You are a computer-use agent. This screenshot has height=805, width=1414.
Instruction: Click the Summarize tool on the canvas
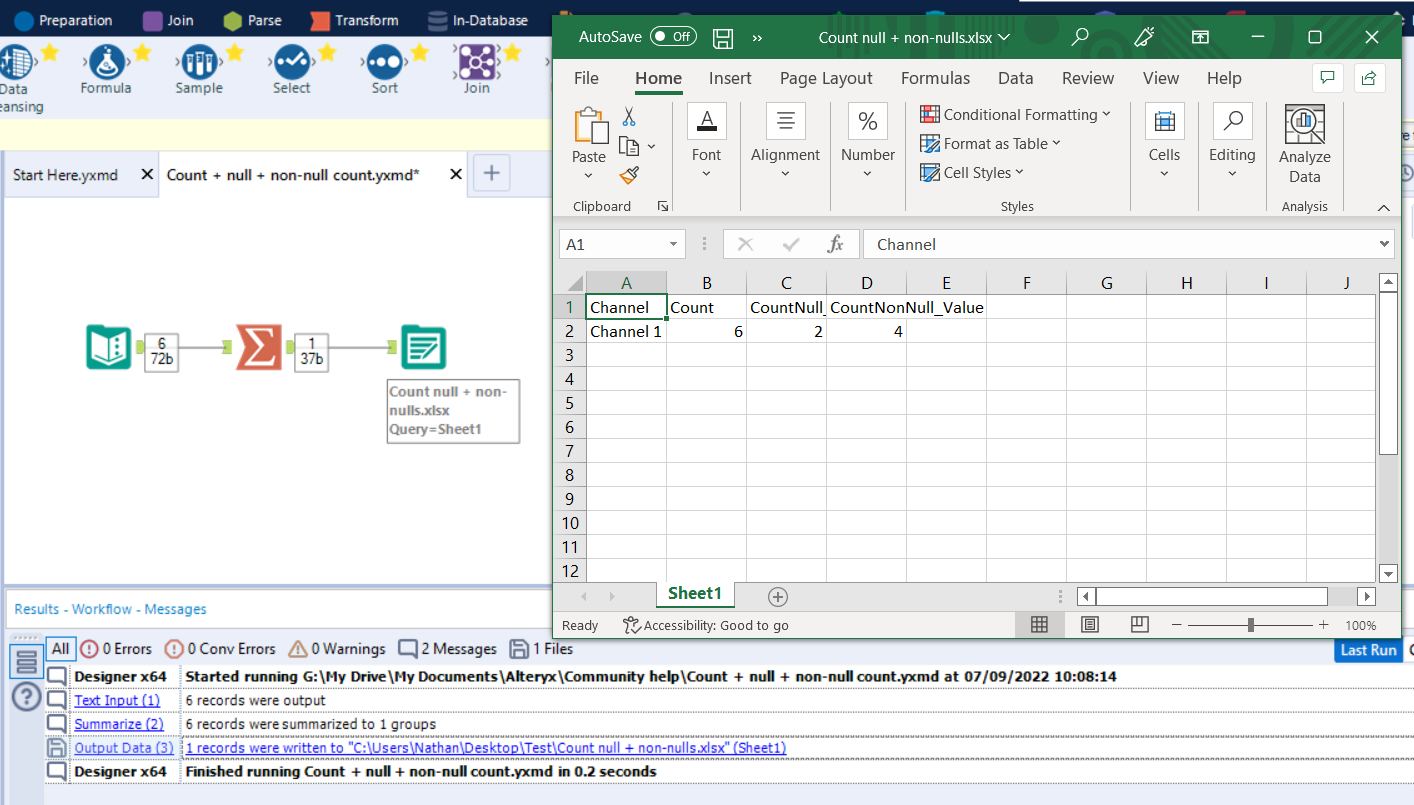[258, 347]
